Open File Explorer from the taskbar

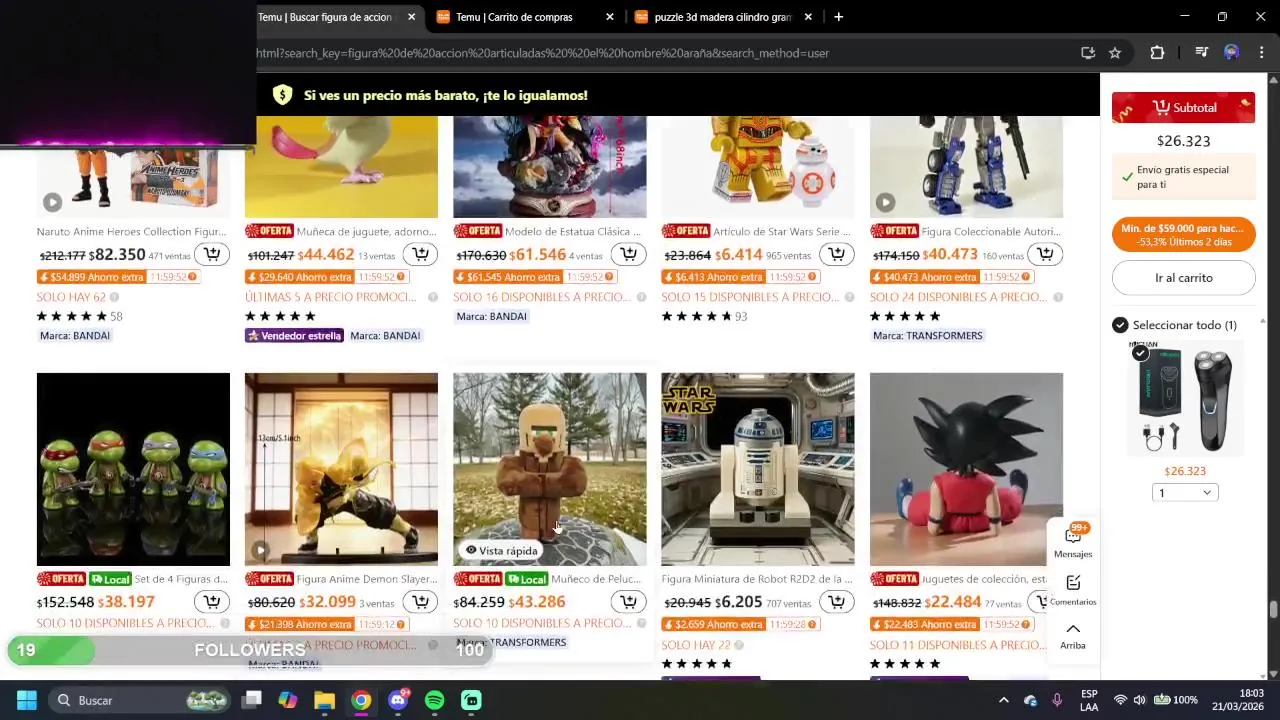pos(324,700)
